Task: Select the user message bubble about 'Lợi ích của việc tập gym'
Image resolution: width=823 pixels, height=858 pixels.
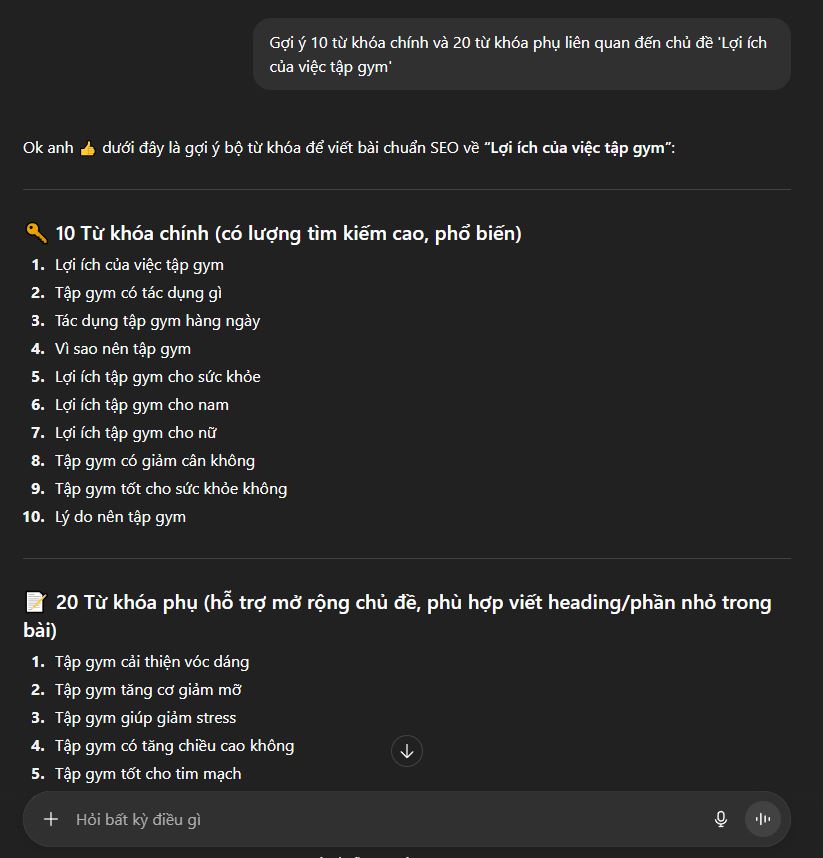Action: tap(521, 54)
